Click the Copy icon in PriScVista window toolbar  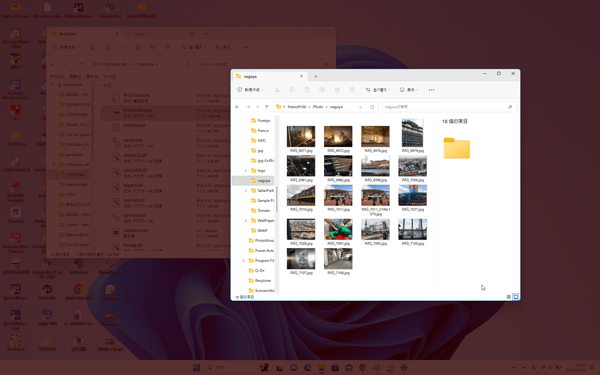tap(108, 47)
